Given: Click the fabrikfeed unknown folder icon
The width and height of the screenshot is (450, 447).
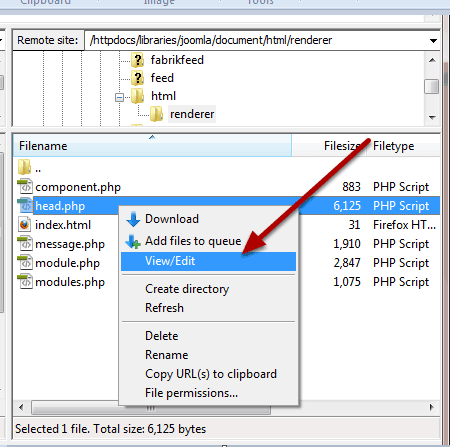Looking at the screenshot, I should point(137,60).
